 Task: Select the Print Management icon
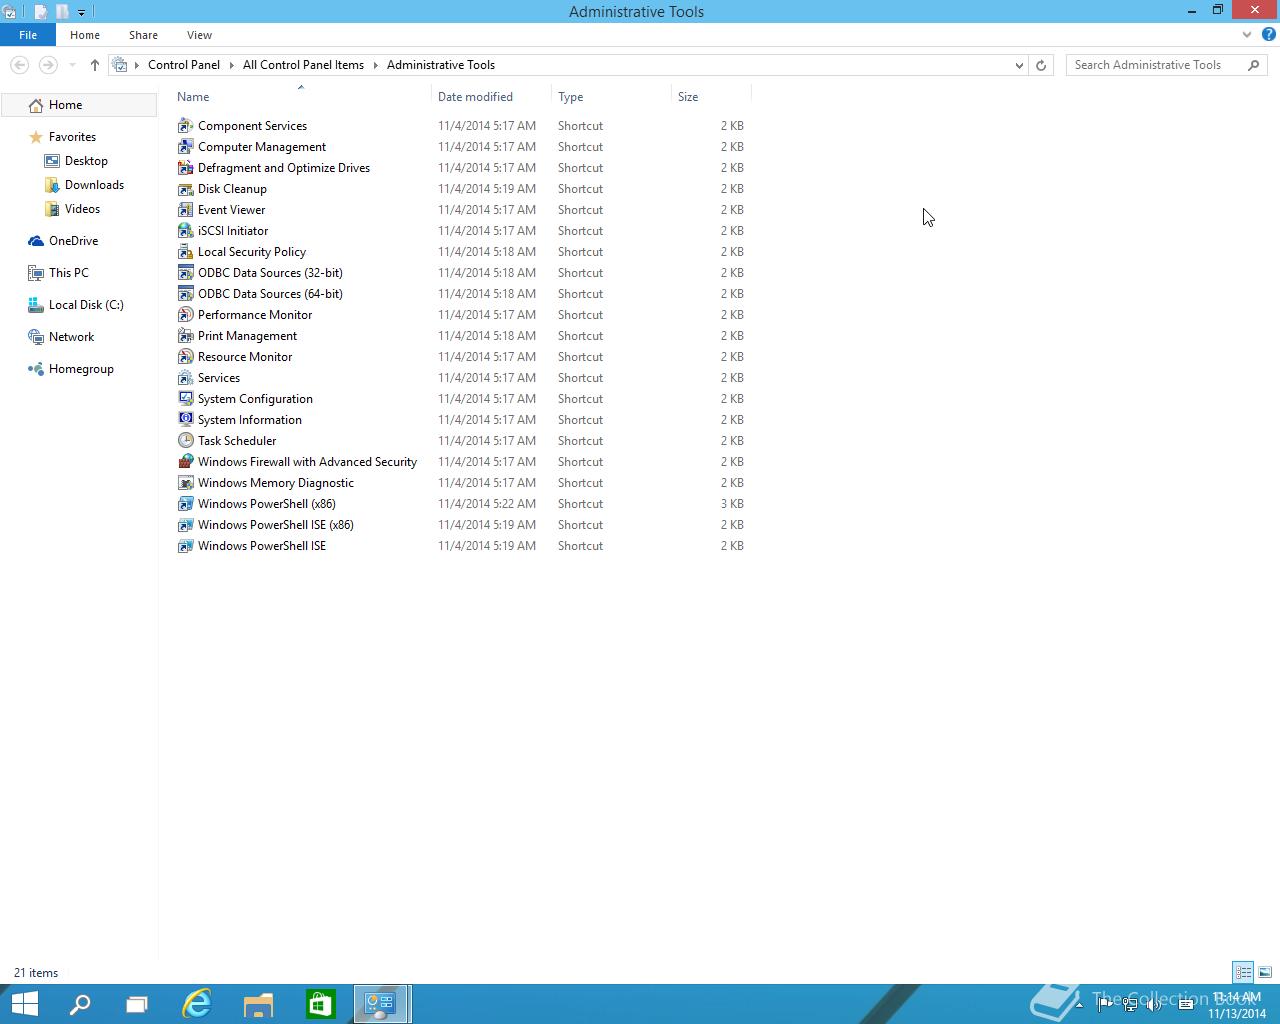(185, 336)
